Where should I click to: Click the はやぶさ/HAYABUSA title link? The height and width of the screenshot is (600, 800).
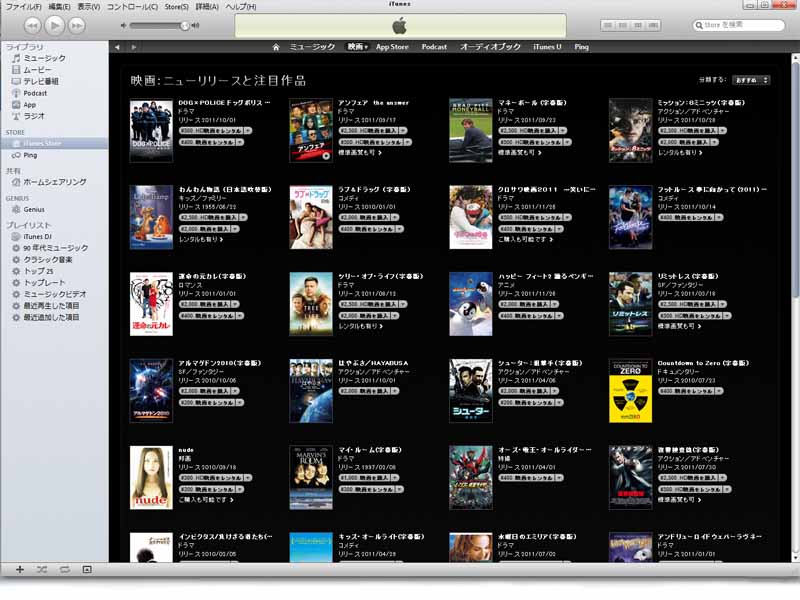[x=373, y=363]
